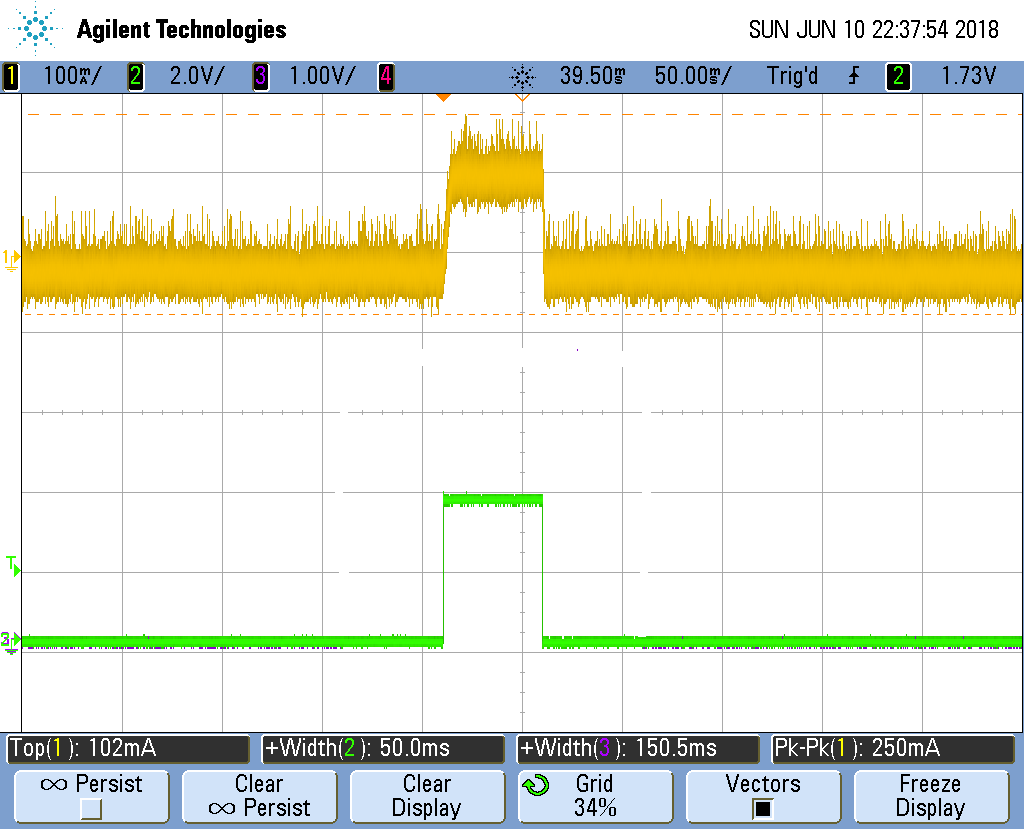The image size is (1024, 829).
Task: Toggle the Vectors checkbox
Action: pos(763,808)
